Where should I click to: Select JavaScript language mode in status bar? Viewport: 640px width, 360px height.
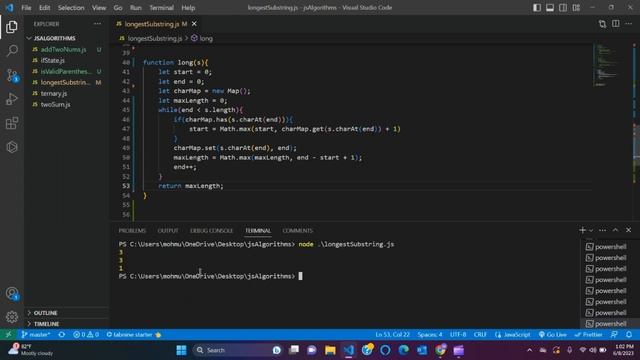click(x=513, y=335)
